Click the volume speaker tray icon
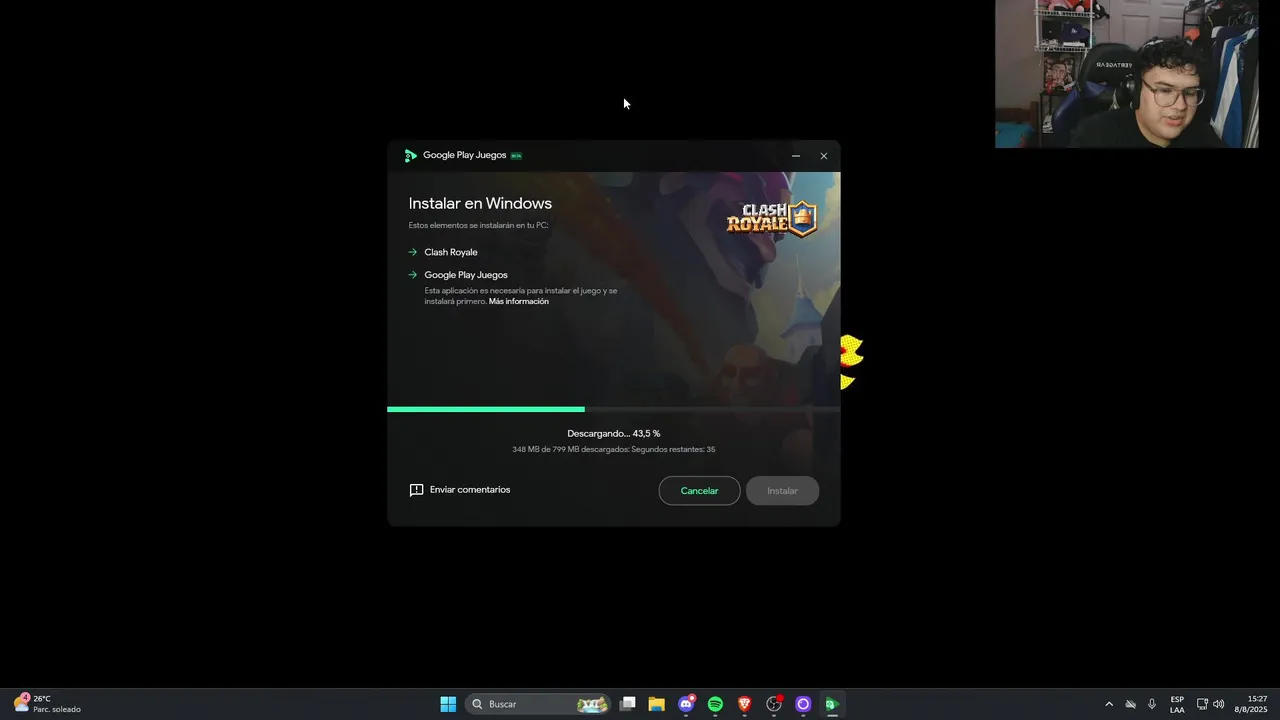Image resolution: width=1280 pixels, height=720 pixels. tap(1218, 704)
